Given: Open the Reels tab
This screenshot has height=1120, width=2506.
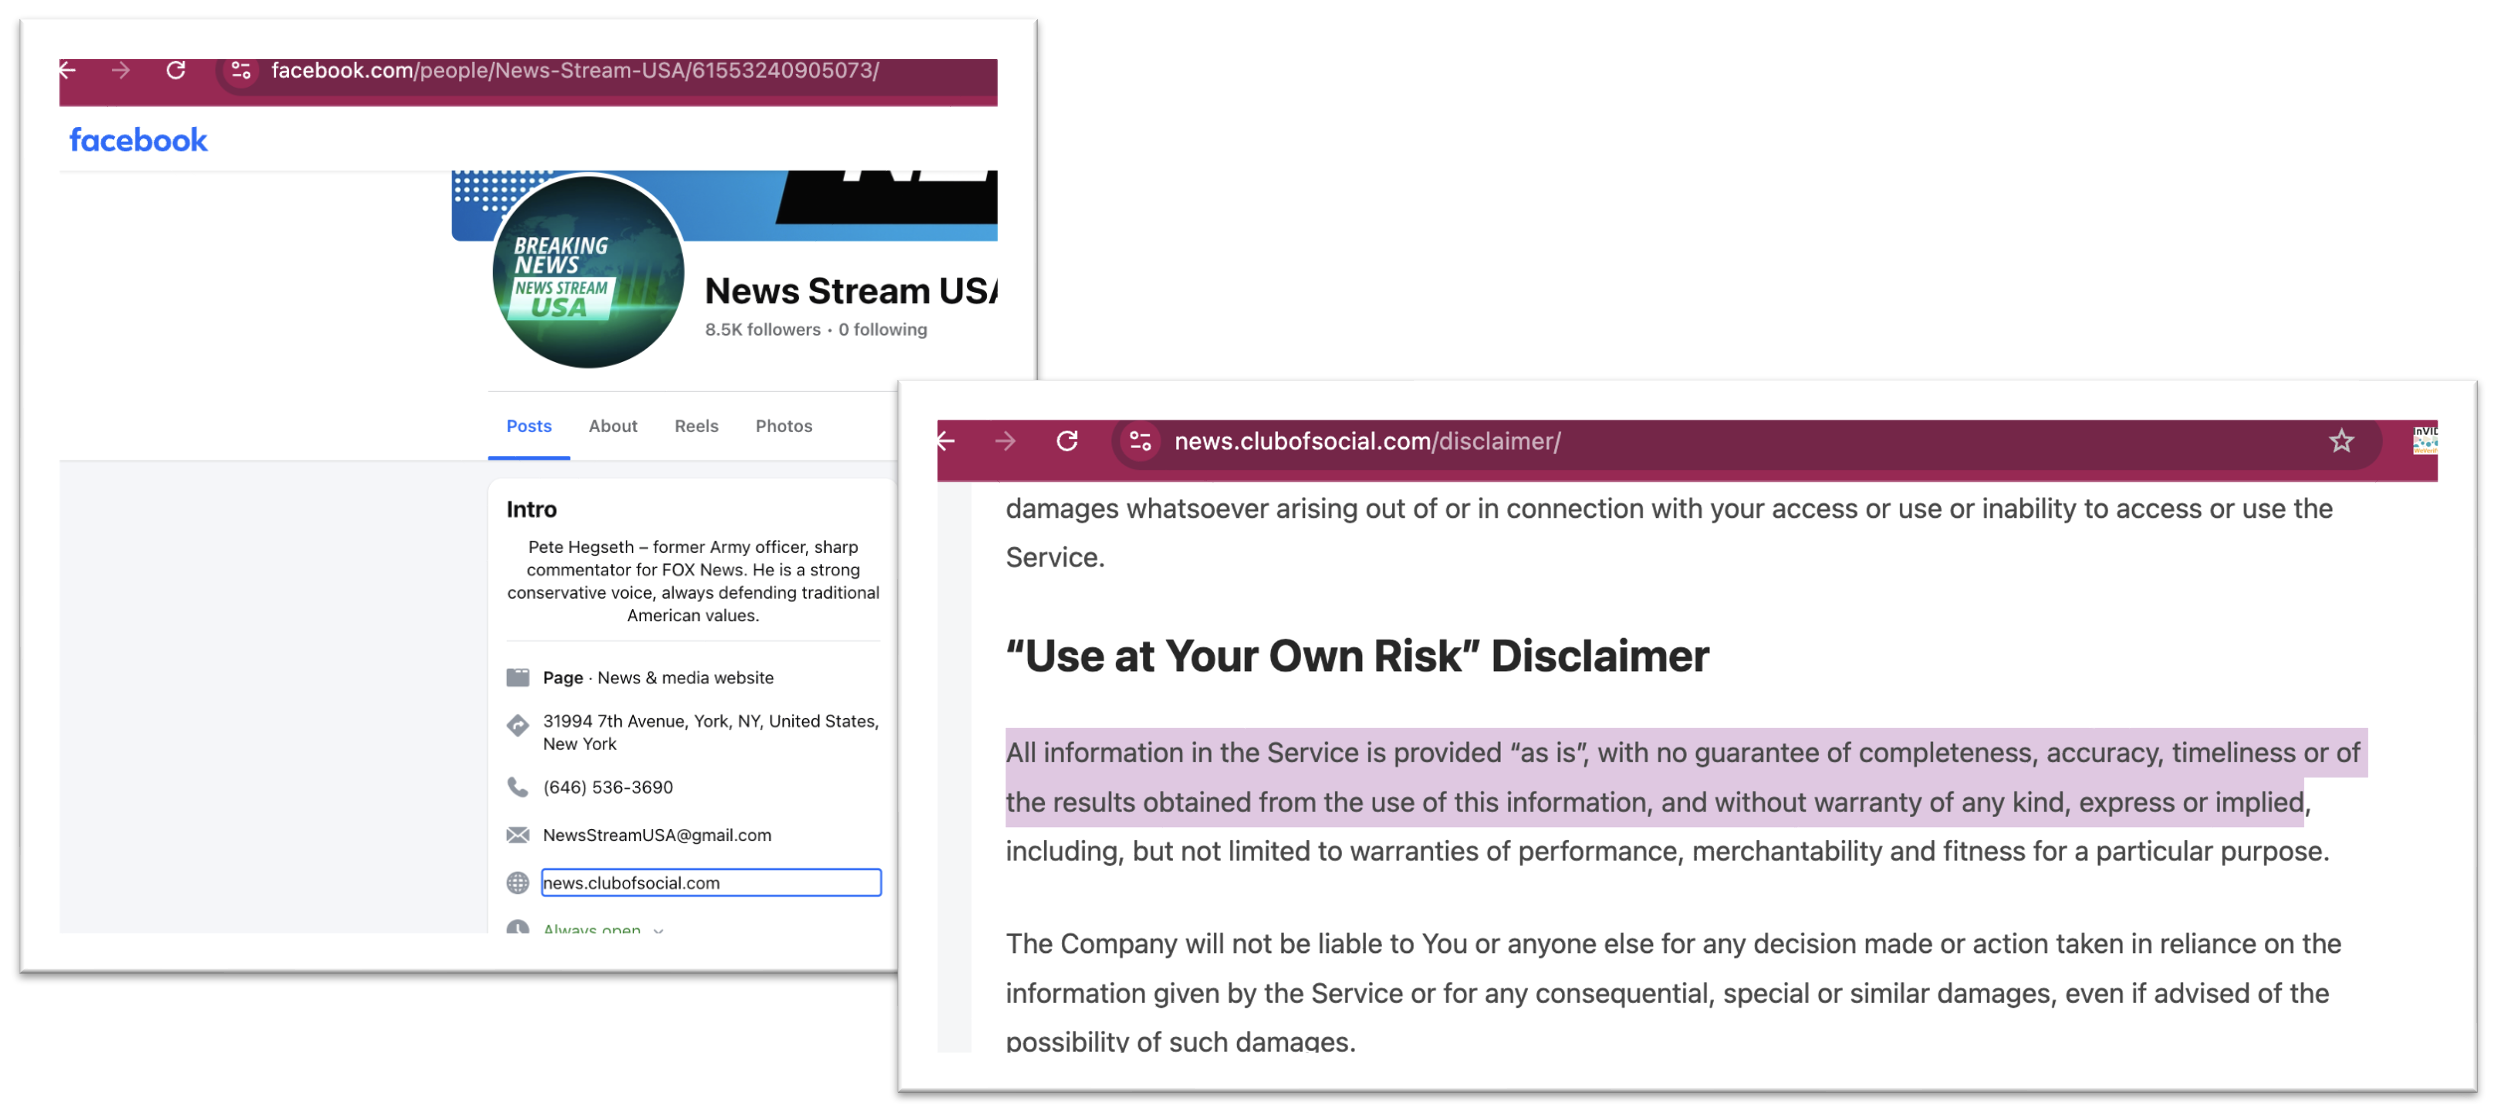Looking at the screenshot, I should [x=696, y=427].
